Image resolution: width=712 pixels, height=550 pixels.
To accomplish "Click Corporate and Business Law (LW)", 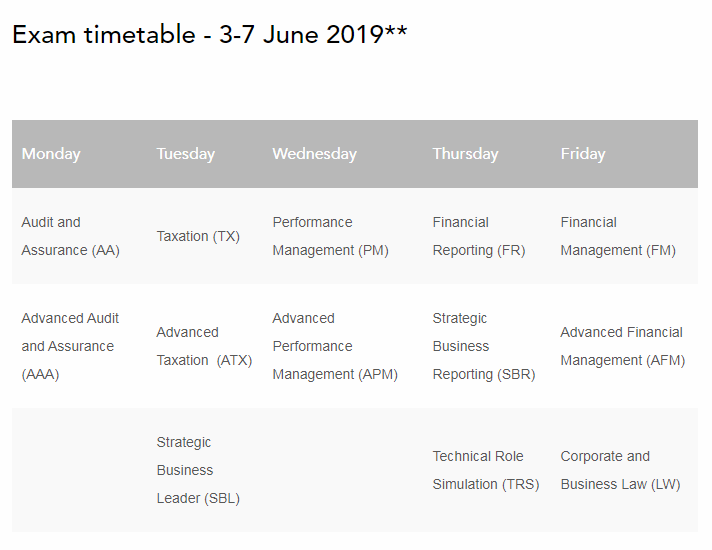I will (620, 470).
